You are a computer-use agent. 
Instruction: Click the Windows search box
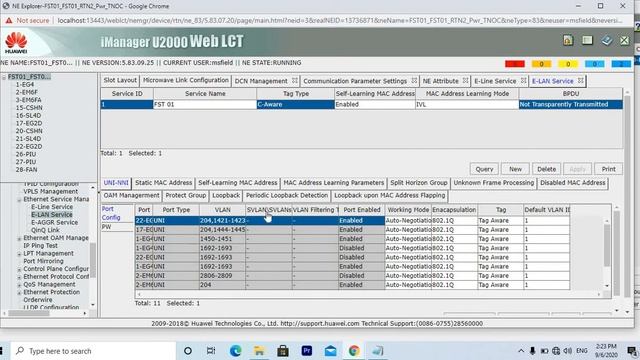pos(94,351)
